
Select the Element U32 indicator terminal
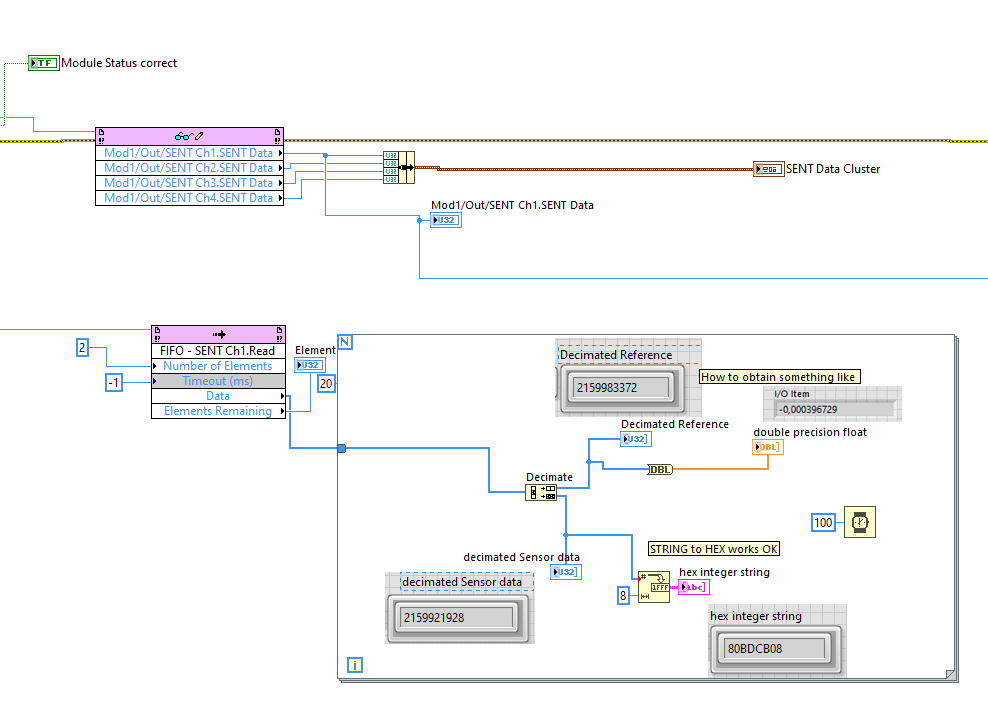309,365
